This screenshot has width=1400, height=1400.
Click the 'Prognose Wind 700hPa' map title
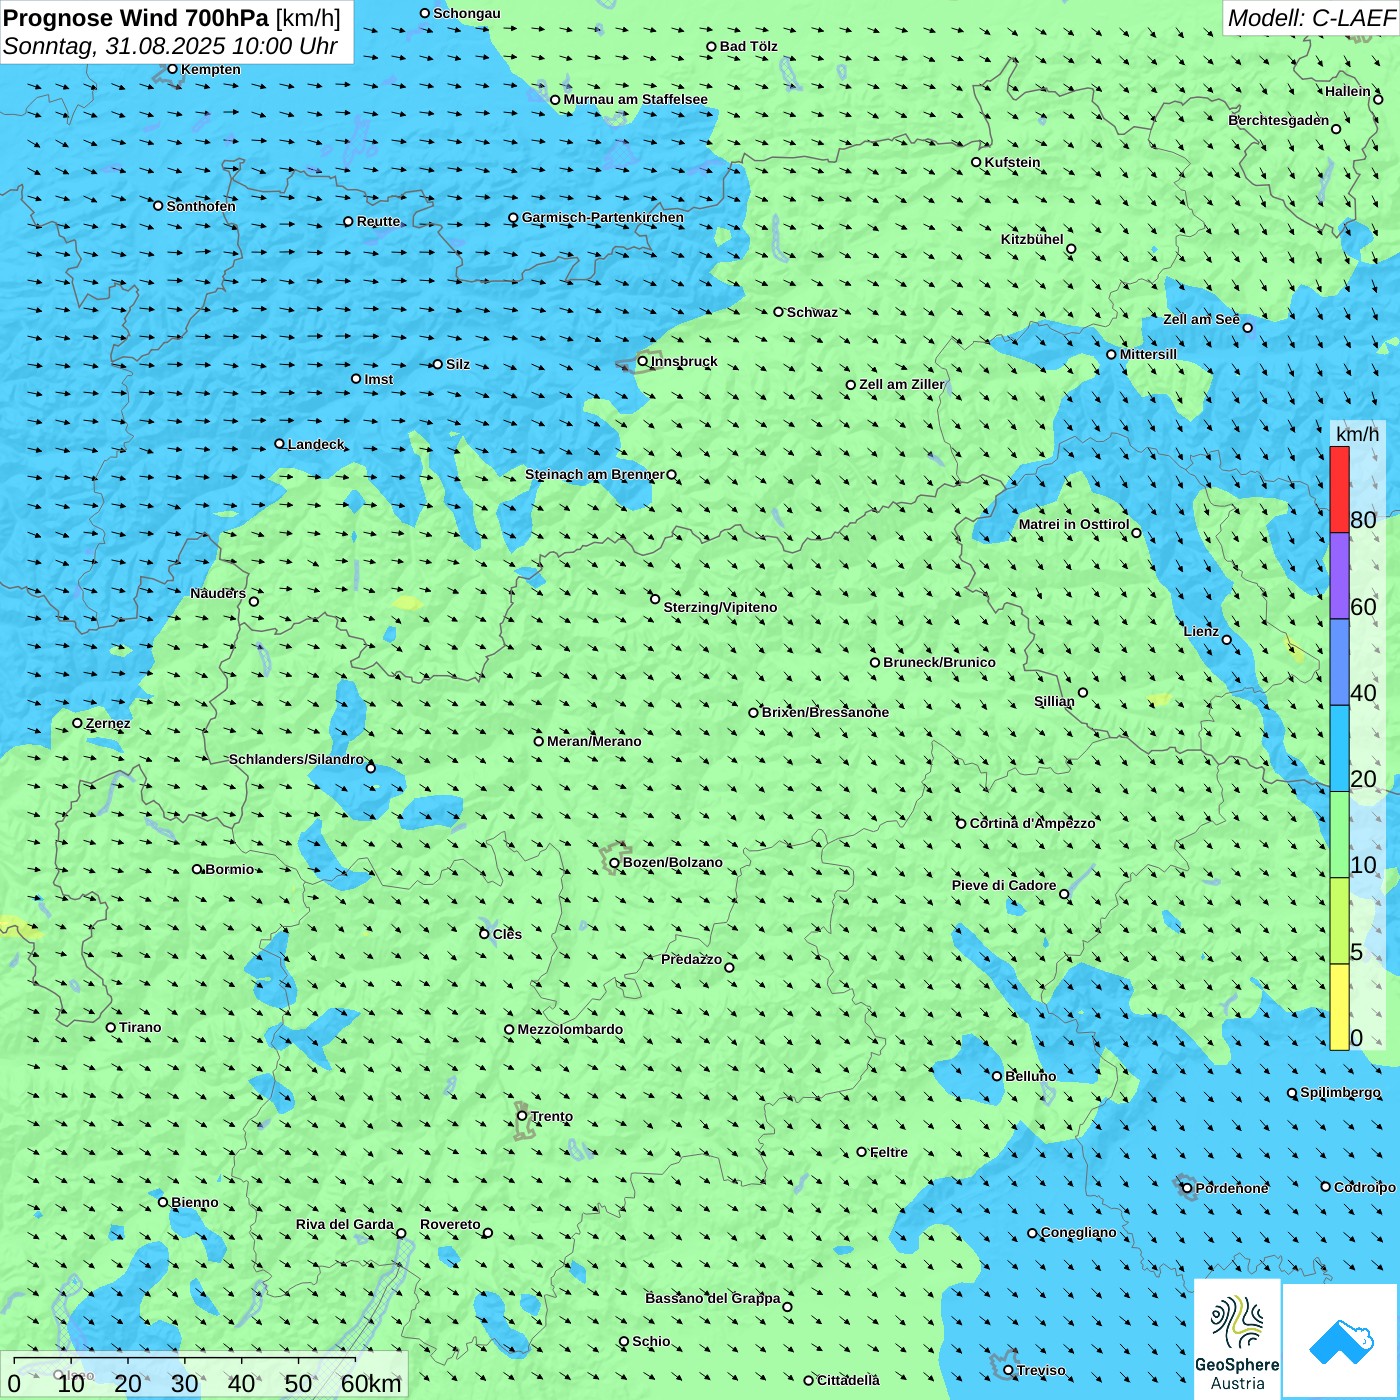tap(136, 18)
